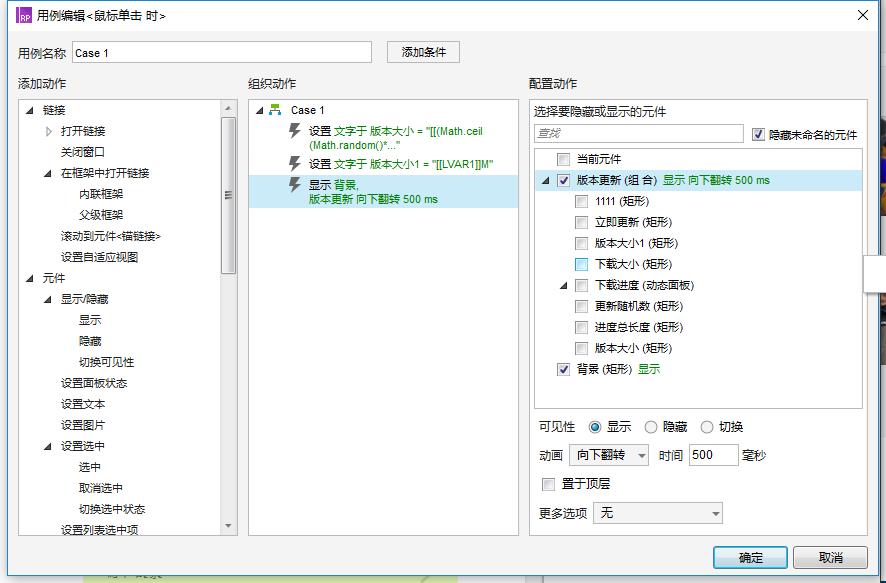Select the 显示 action under 显示/隐藏

(x=90, y=320)
